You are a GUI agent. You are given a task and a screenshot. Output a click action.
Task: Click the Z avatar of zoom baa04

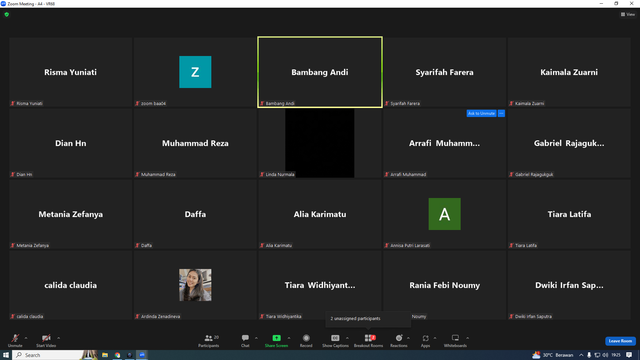coord(195,72)
